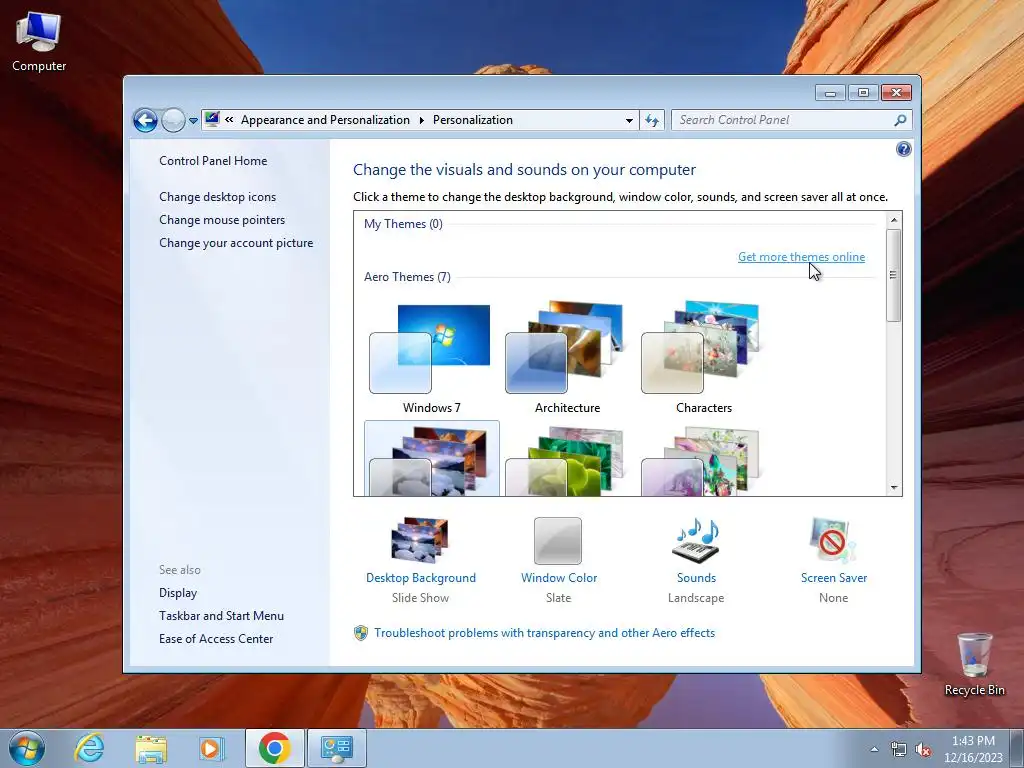This screenshot has width=1024, height=768.
Task: Select the purple flowers theme thumbnail
Action: point(703,460)
